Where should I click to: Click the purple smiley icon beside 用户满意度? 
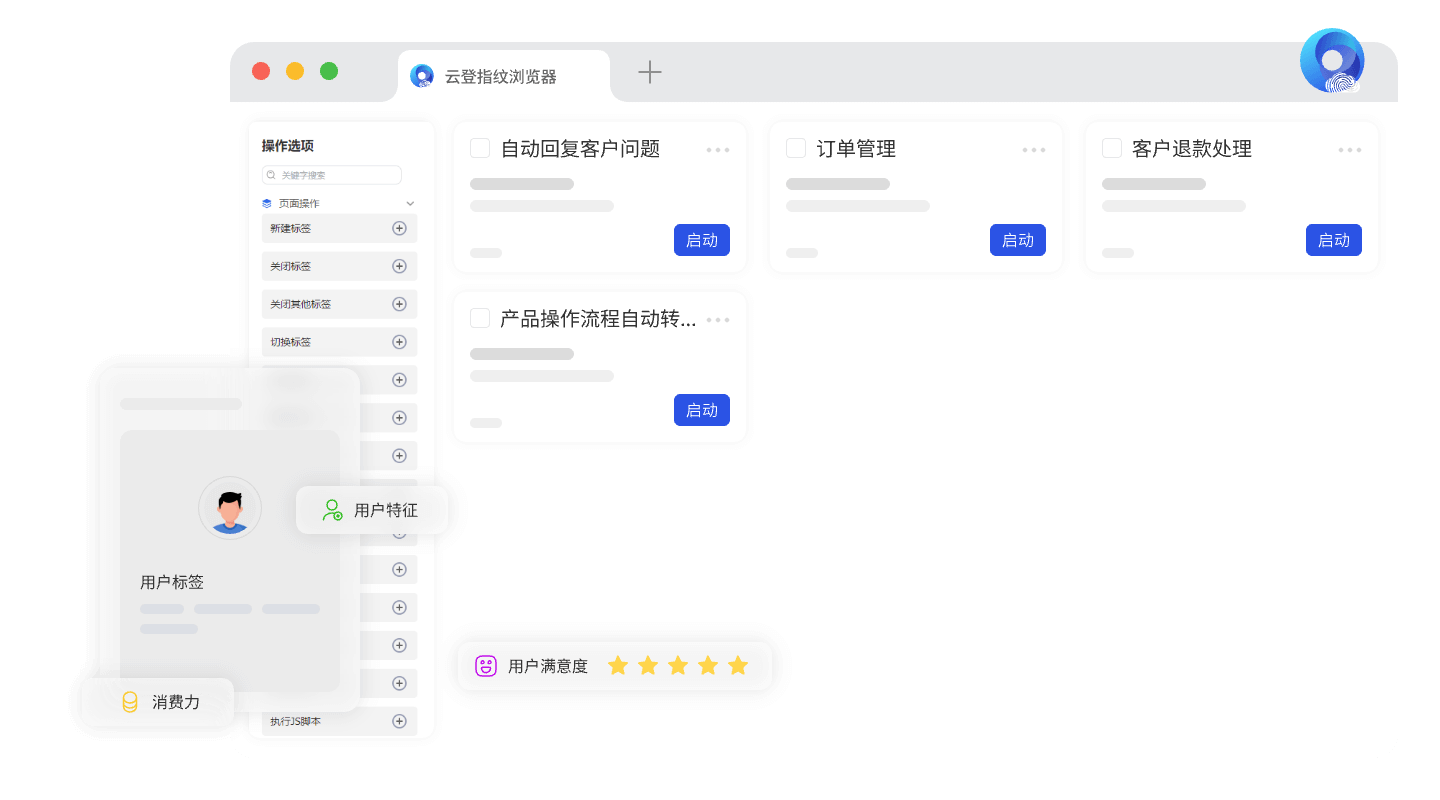point(486,665)
